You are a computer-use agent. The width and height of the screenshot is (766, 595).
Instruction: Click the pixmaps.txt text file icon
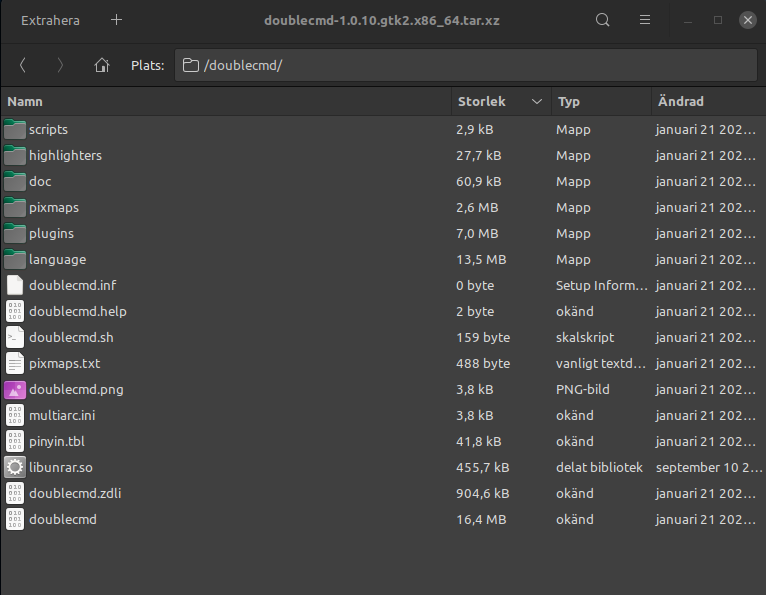15,363
